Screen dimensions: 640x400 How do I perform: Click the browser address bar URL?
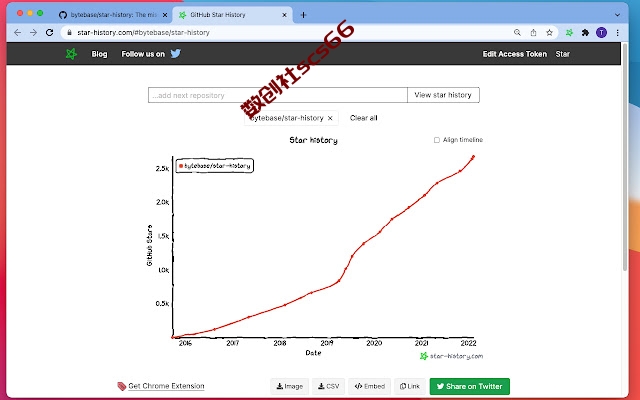pos(143,33)
